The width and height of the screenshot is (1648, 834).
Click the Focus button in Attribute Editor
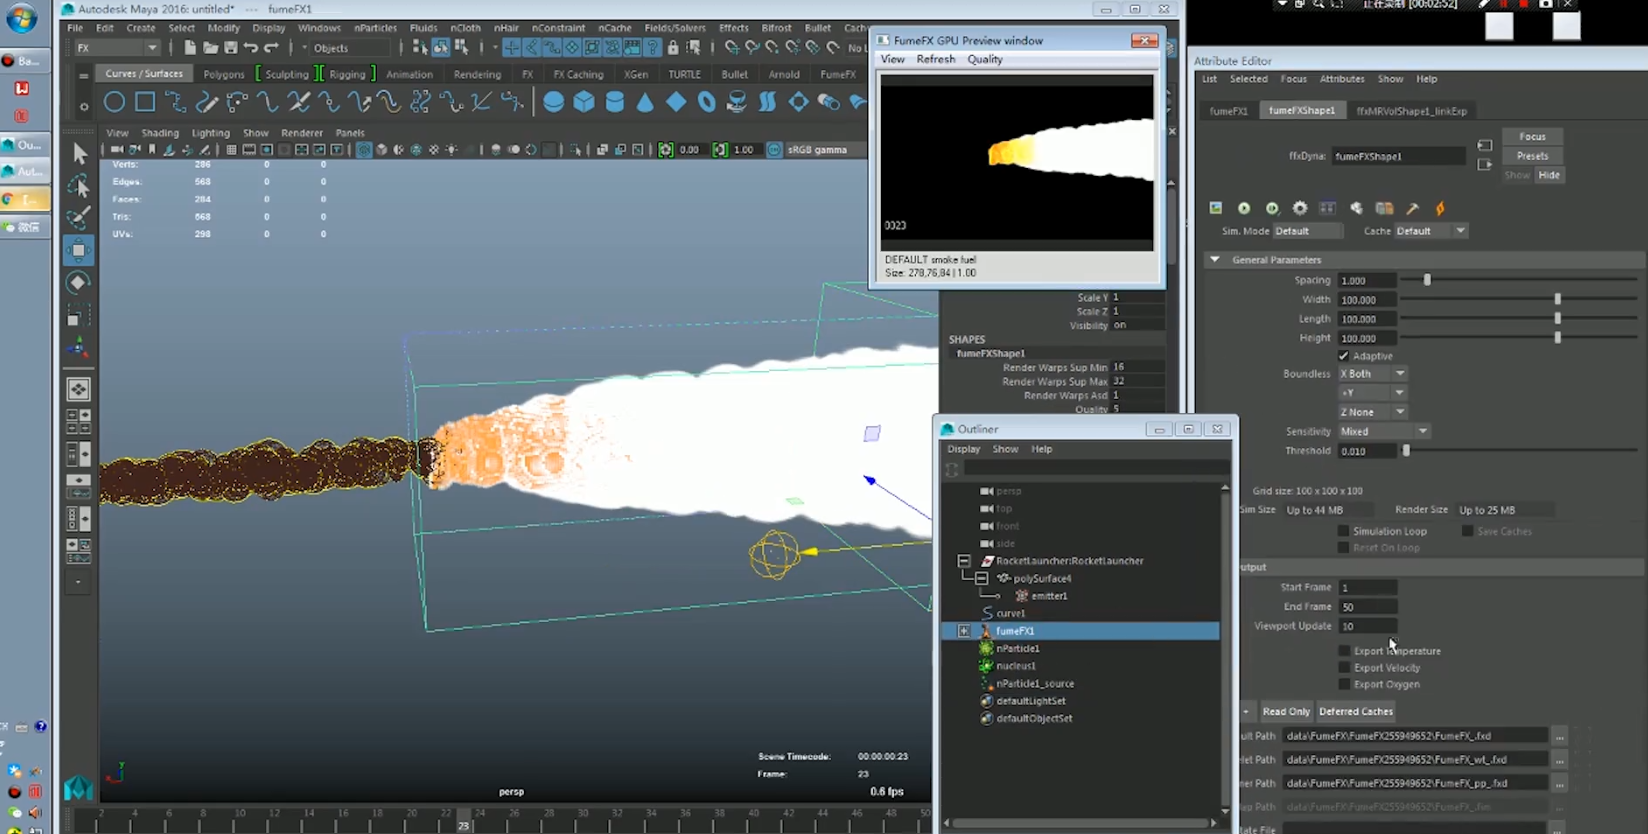[1532, 137]
